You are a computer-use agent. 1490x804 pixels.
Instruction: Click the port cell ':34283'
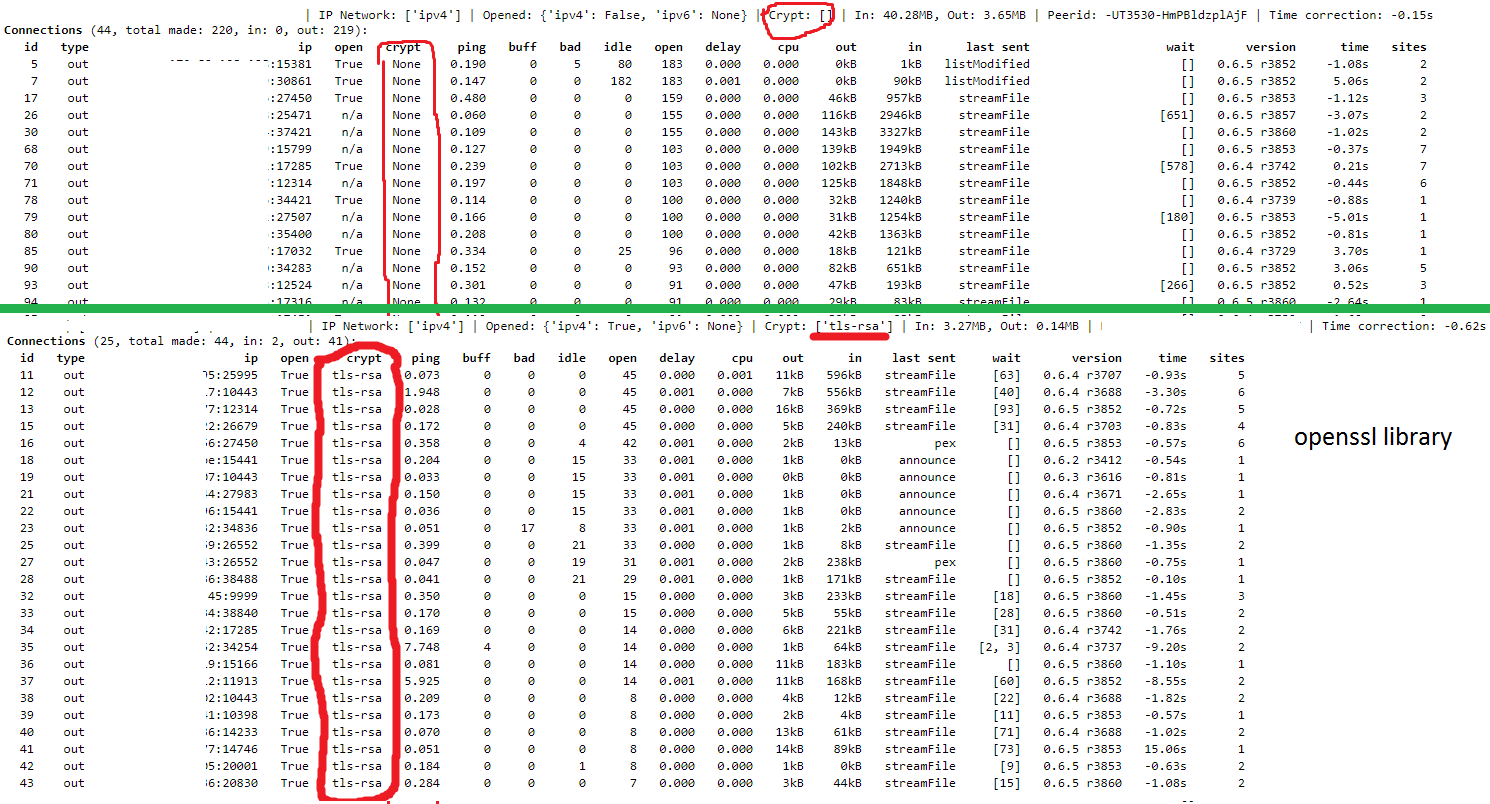point(292,268)
